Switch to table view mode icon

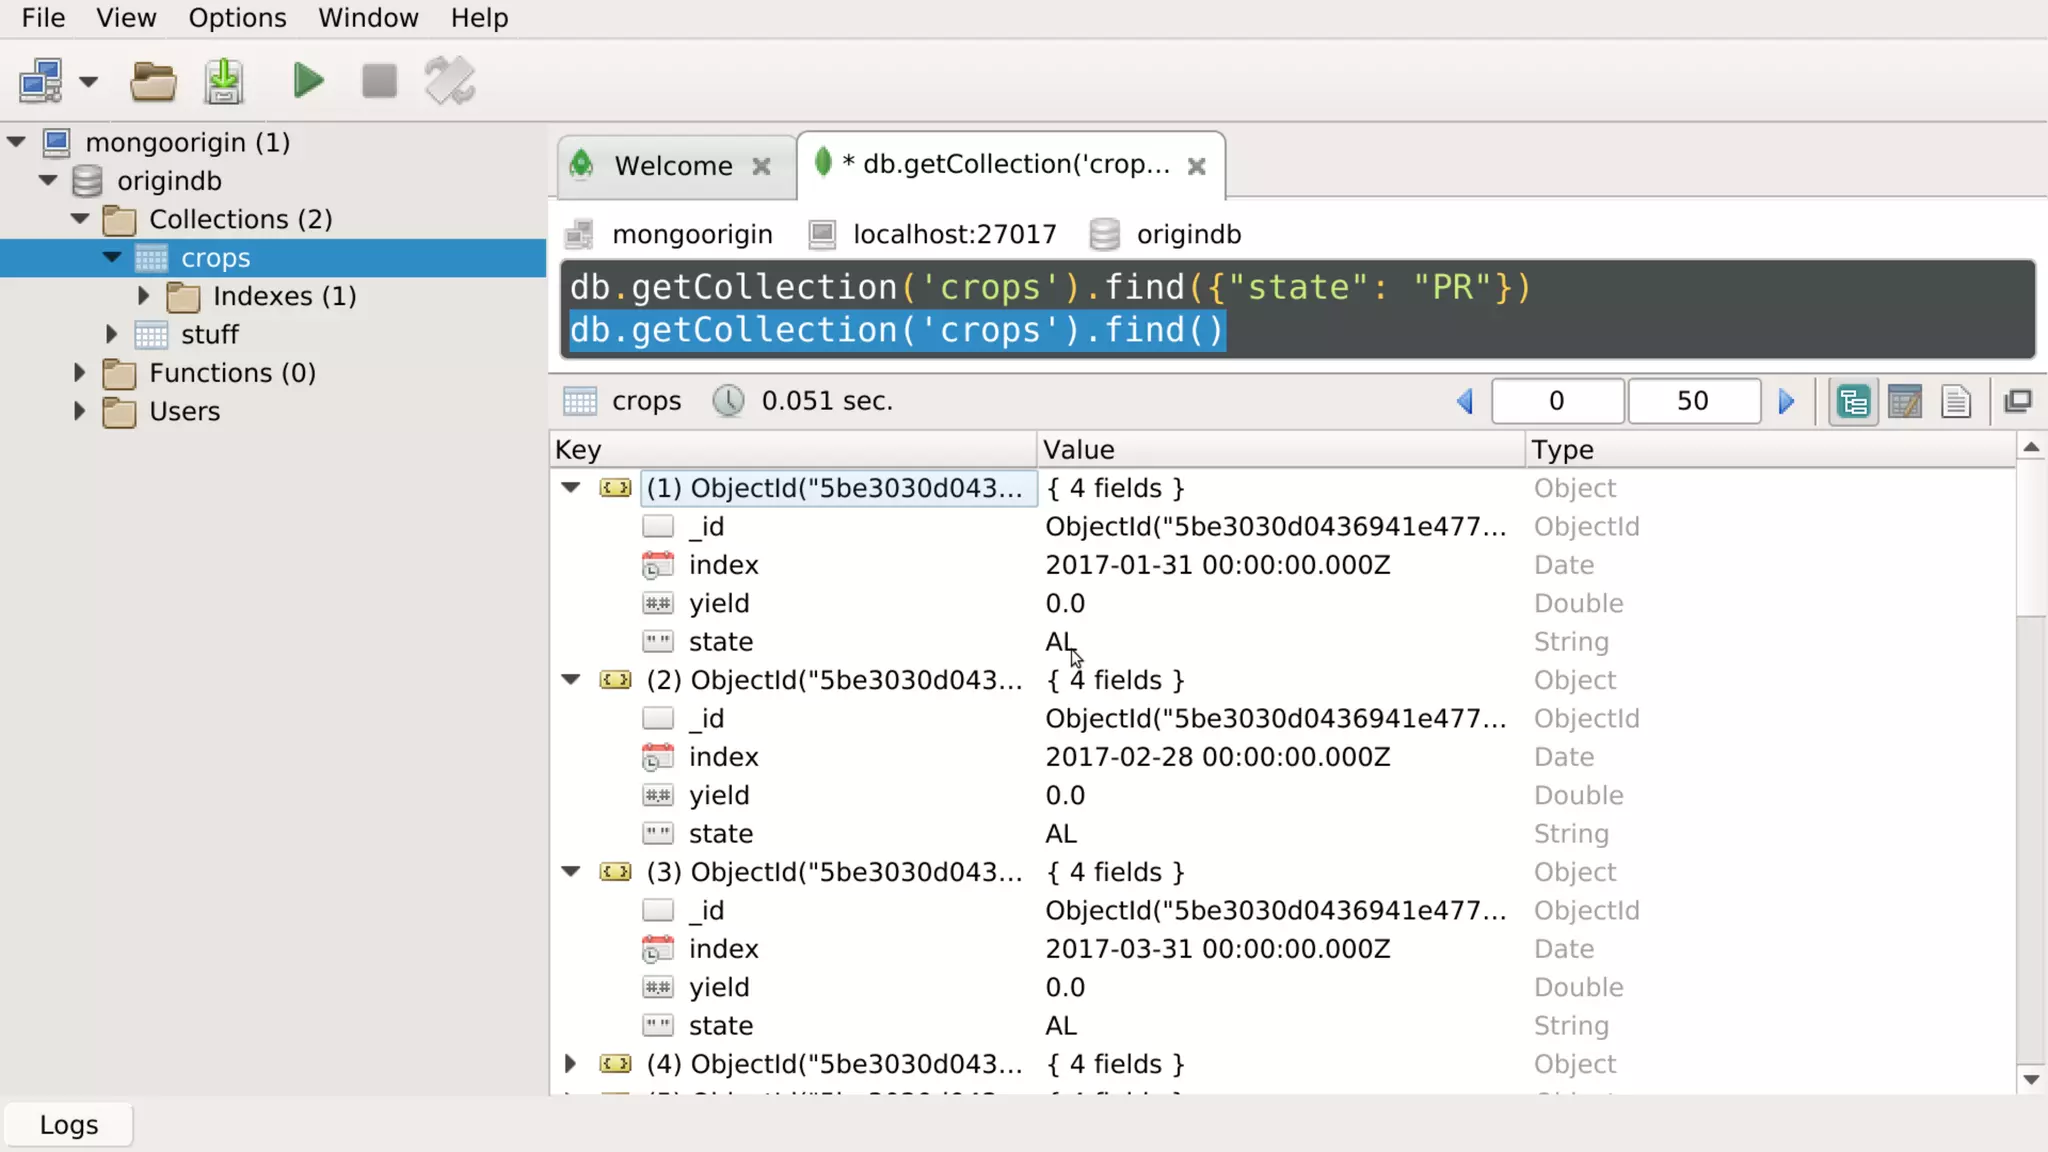click(x=1904, y=401)
